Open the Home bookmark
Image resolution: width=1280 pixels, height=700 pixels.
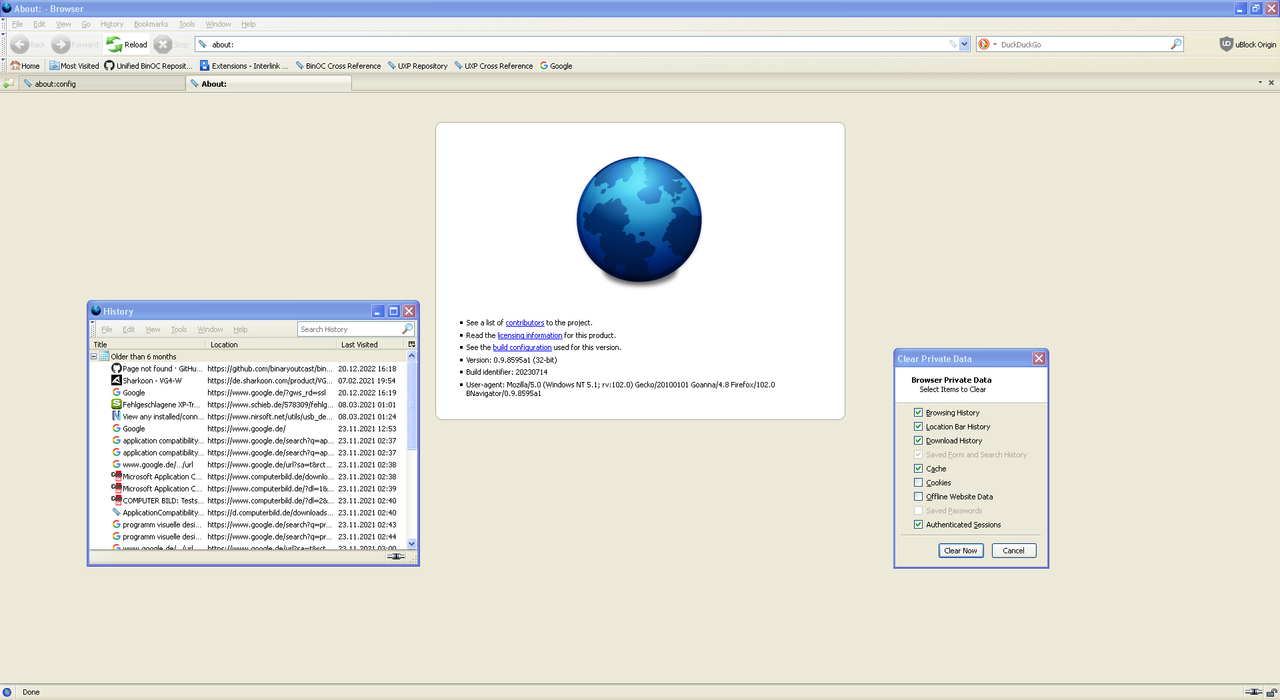pos(25,66)
